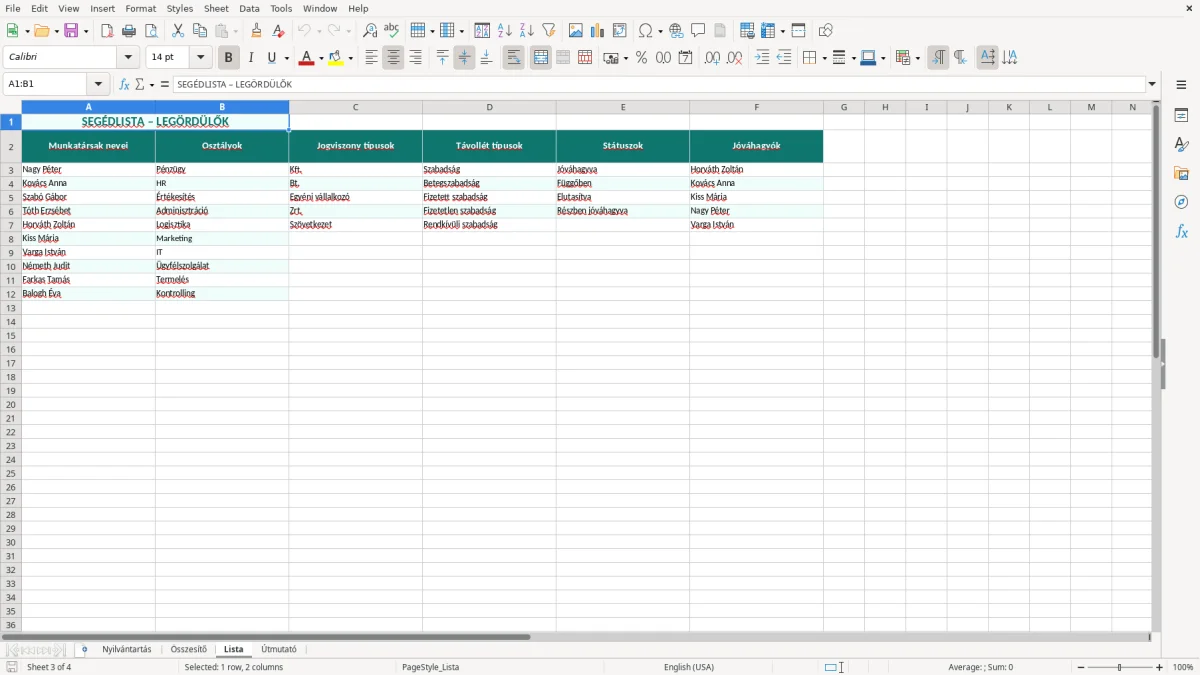Click the Clear Direct Formatting icon

pyautogui.click(x=279, y=31)
